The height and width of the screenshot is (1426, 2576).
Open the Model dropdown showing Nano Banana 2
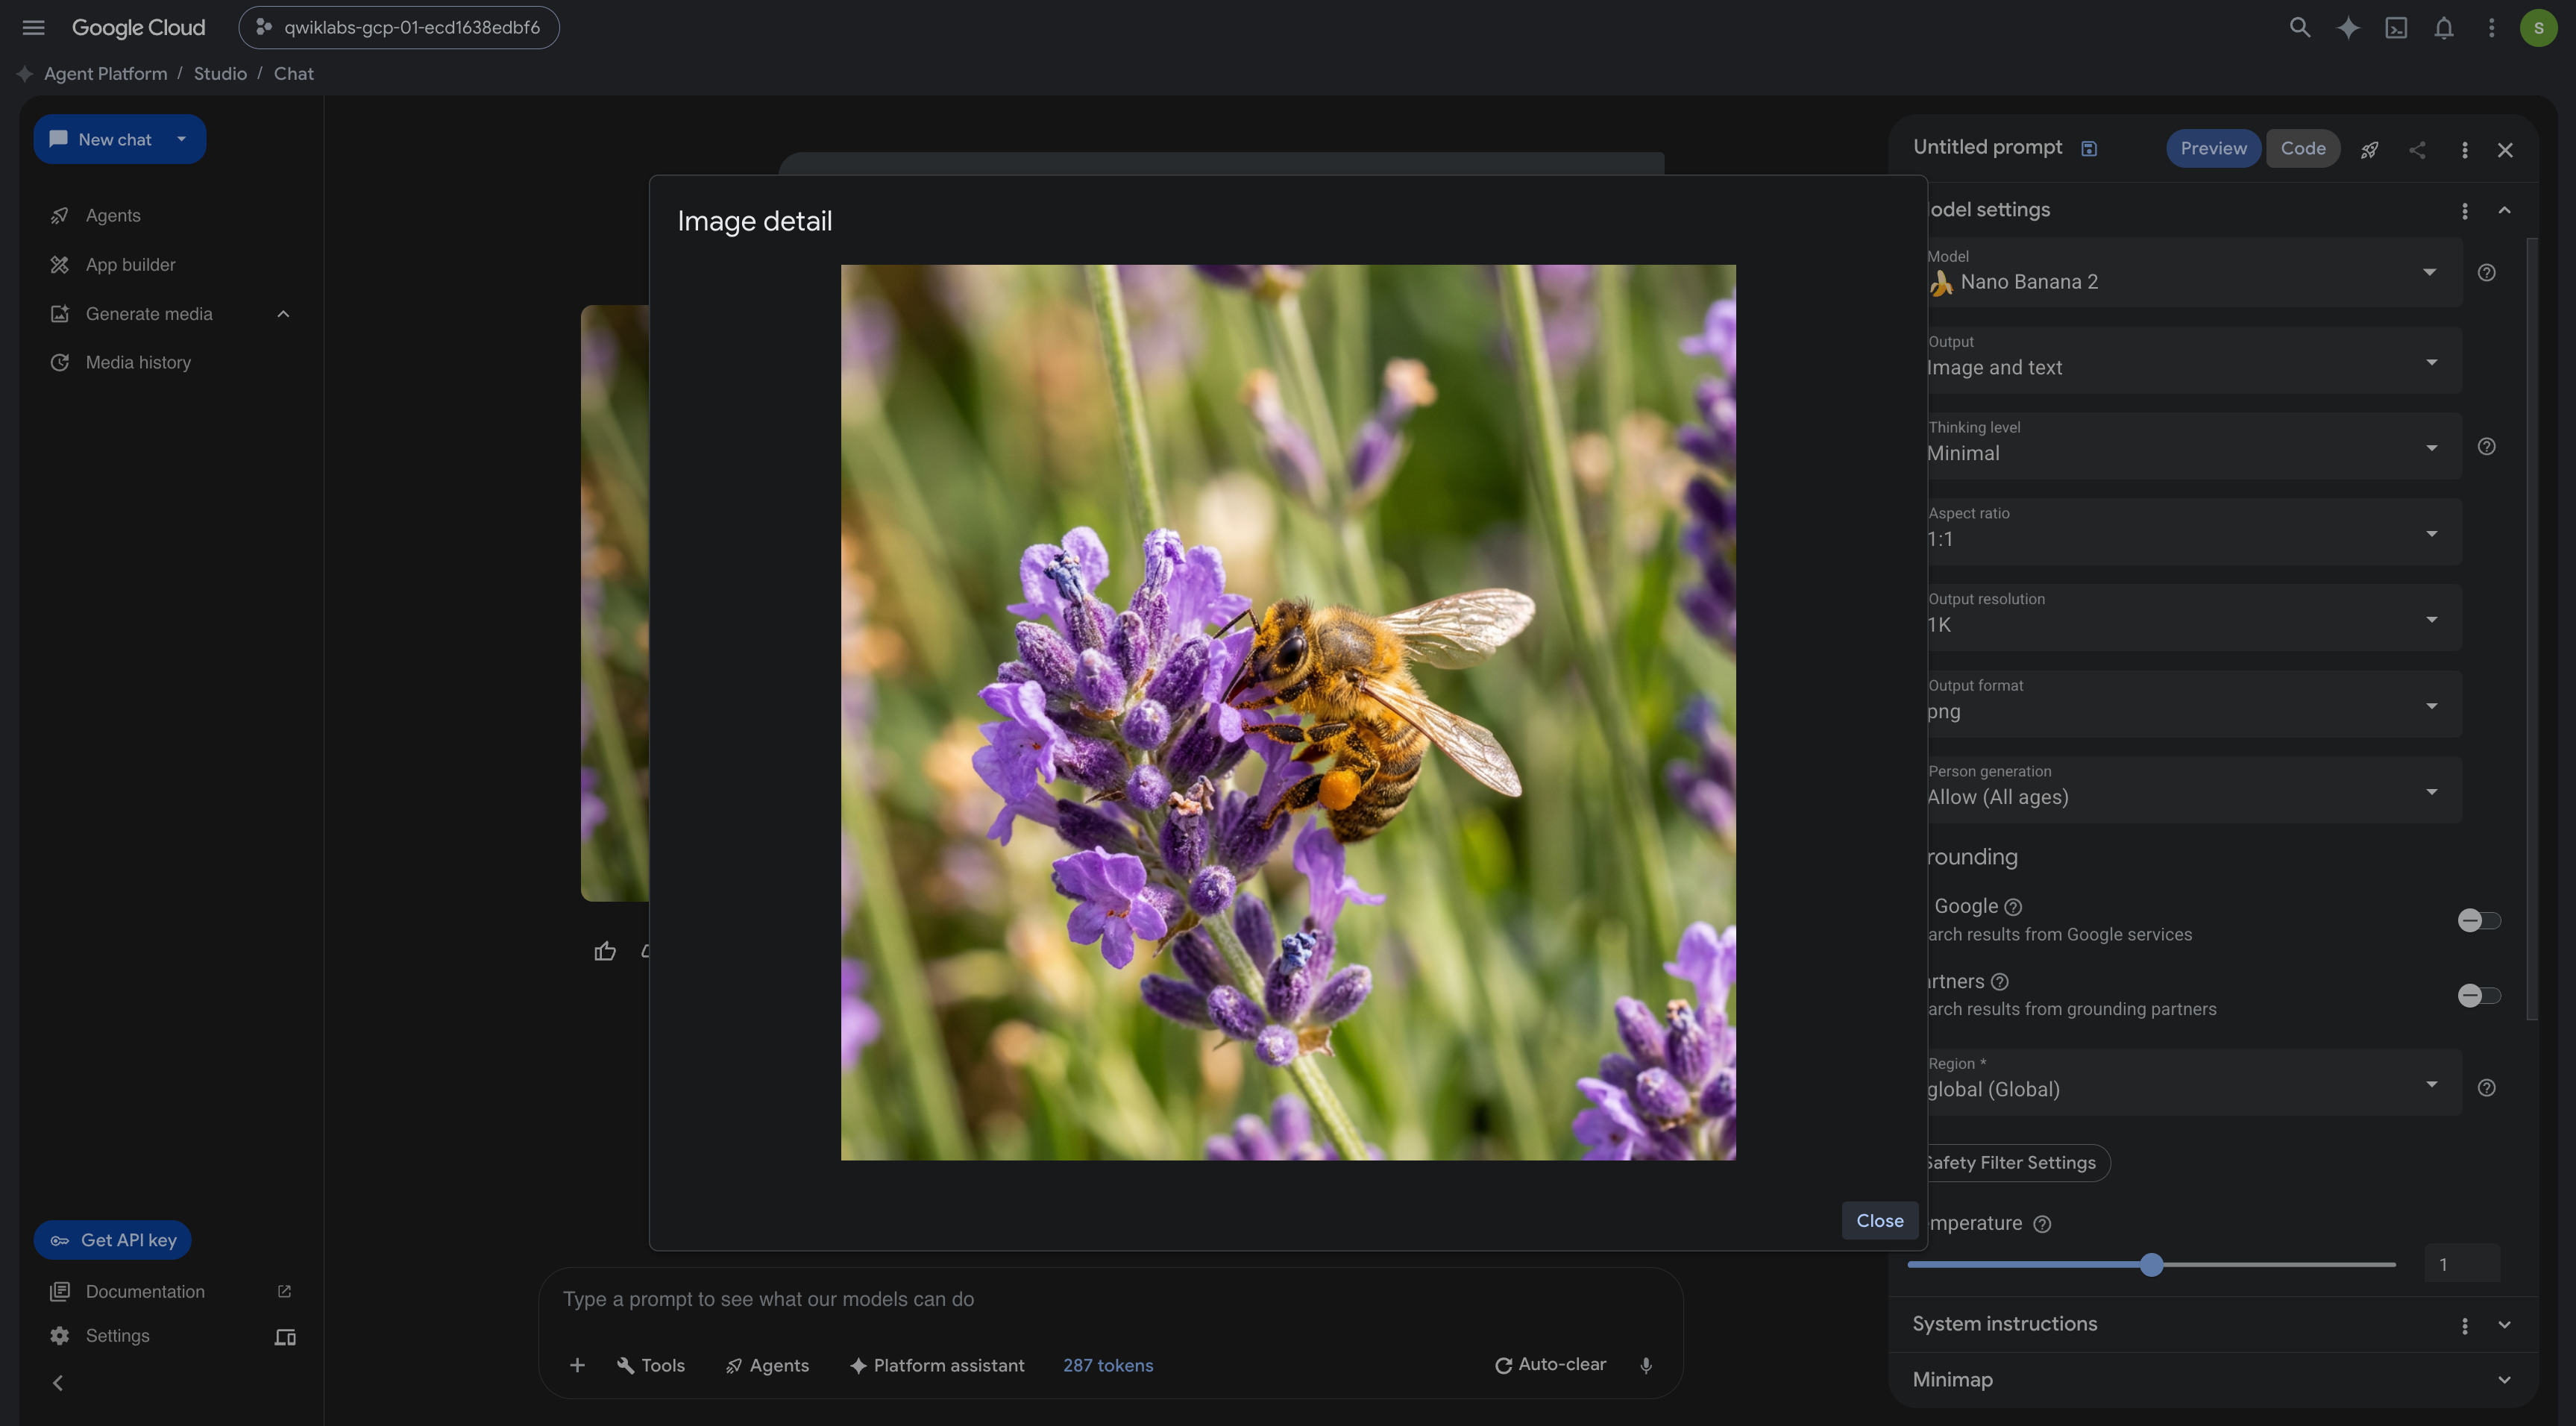pyautogui.click(x=2194, y=272)
